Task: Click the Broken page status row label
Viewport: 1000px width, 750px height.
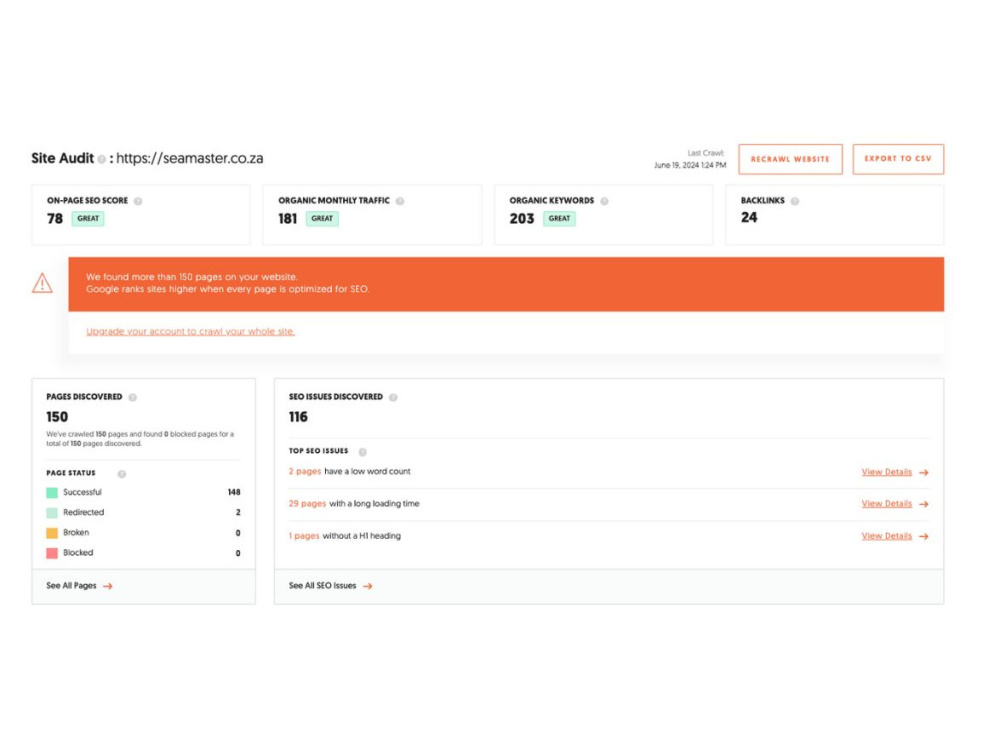Action: click(76, 533)
